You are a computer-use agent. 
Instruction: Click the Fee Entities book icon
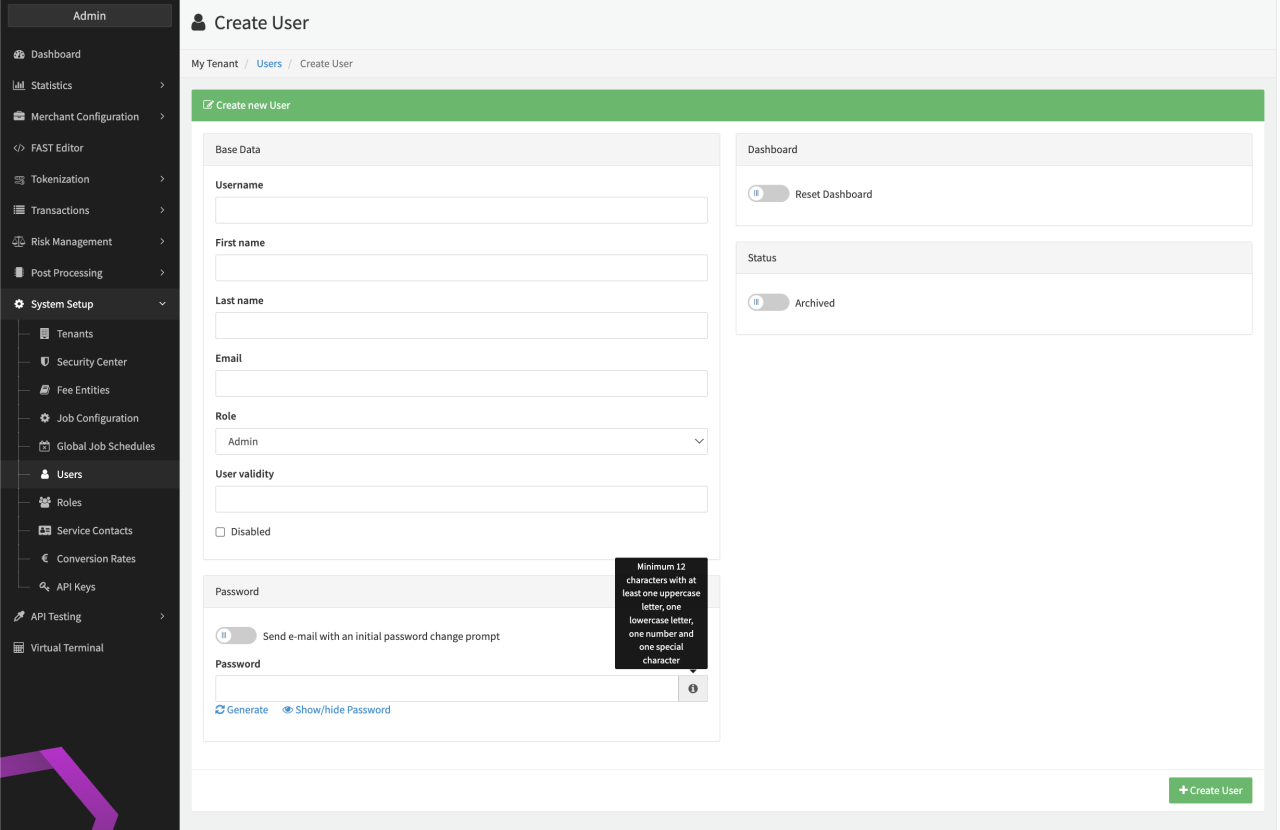click(44, 390)
